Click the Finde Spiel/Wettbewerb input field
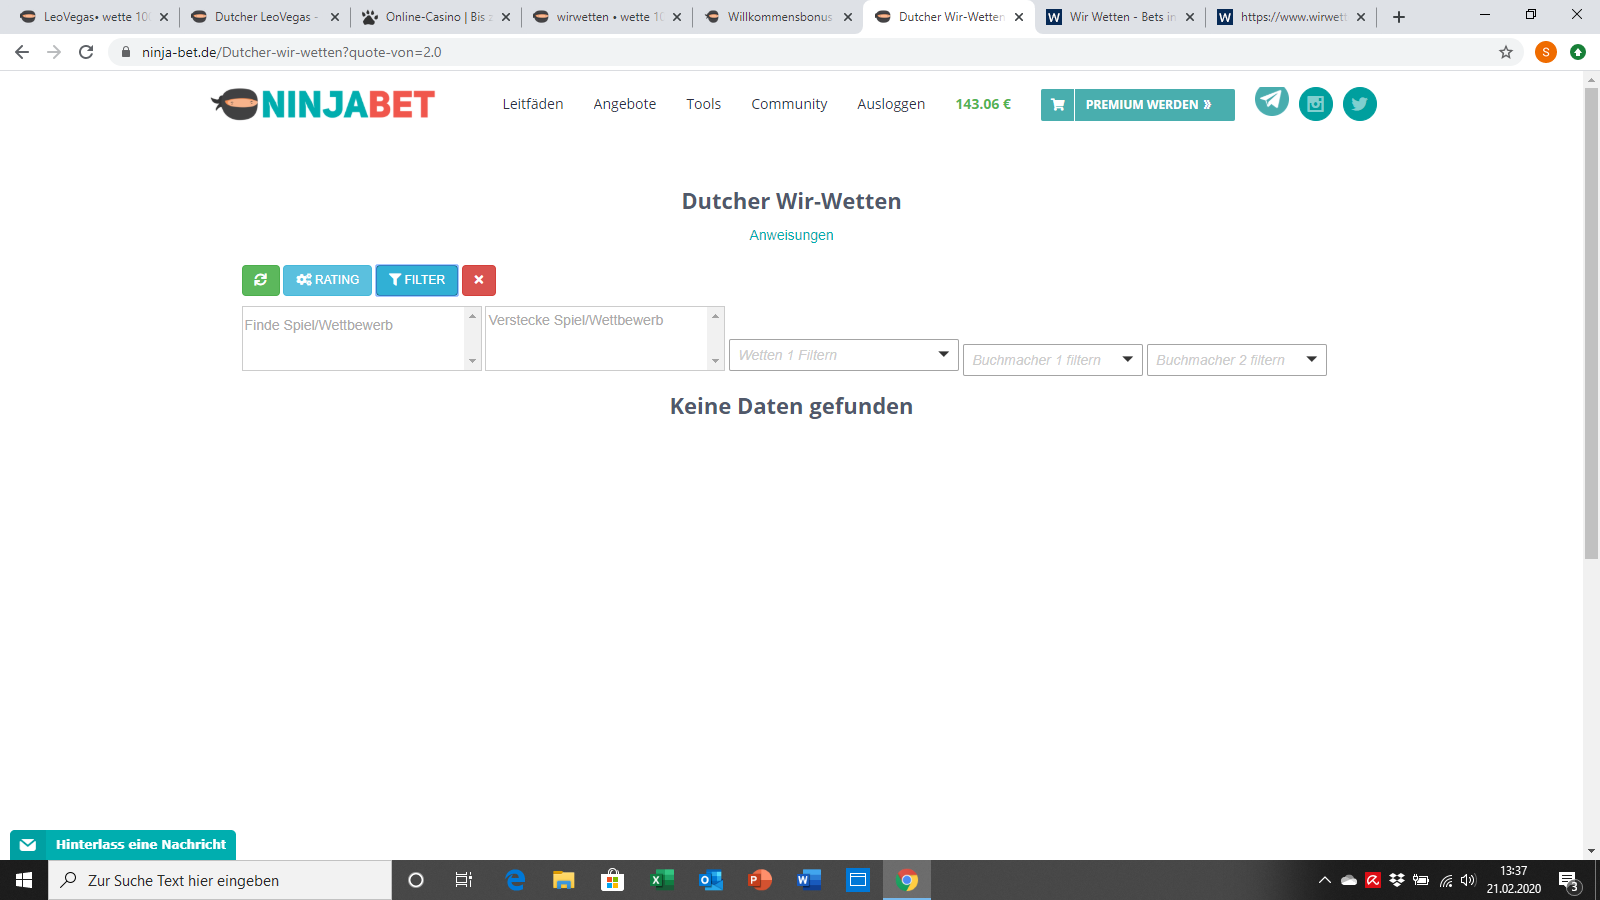1600x900 pixels. click(354, 338)
